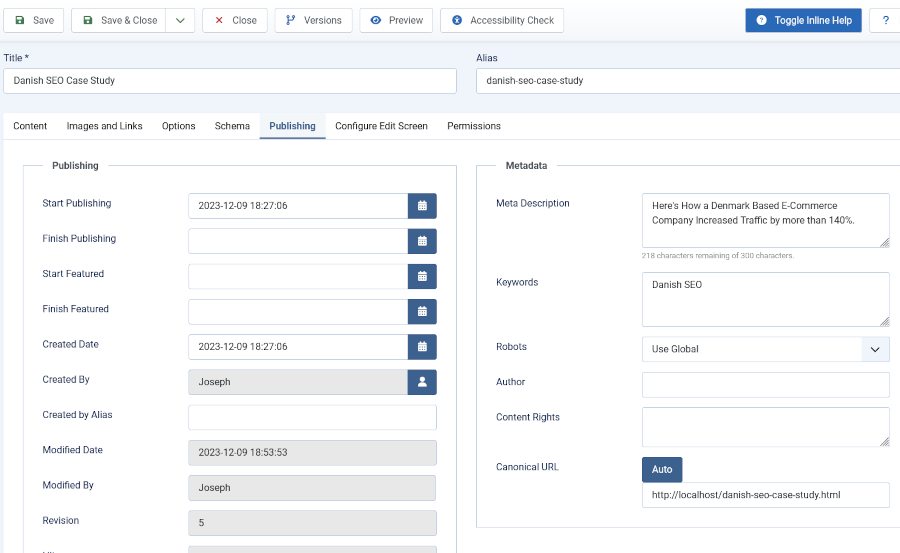Open the Finish Publishing calendar picker

[422, 241]
